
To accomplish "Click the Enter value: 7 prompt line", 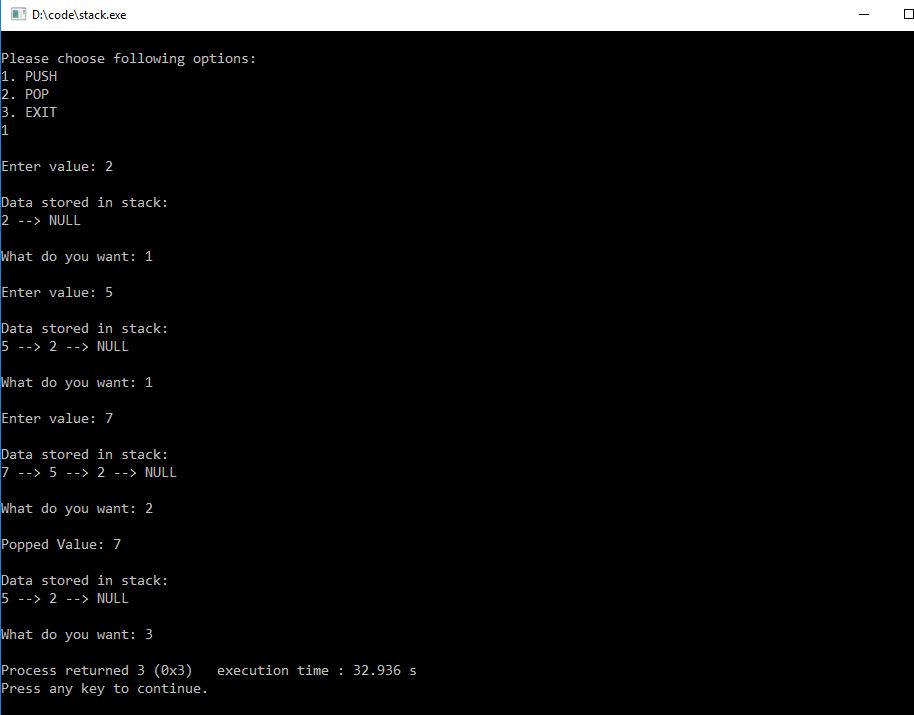I will pyautogui.click(x=56, y=418).
